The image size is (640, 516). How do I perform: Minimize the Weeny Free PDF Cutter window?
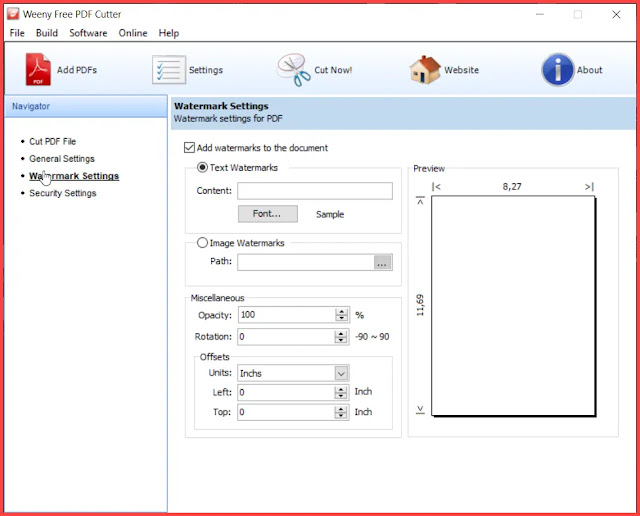pos(540,15)
